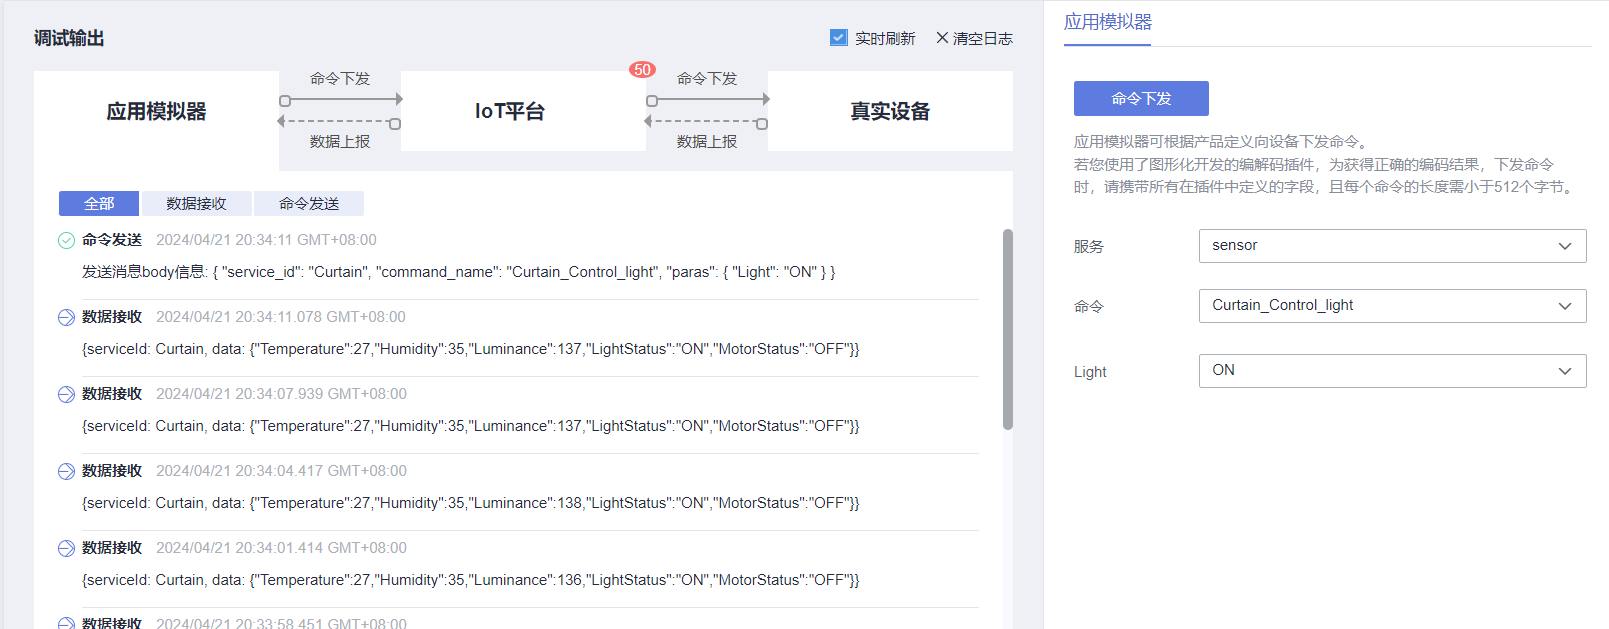Click the Light field label
Image resolution: width=1609 pixels, height=629 pixels.
tap(1090, 372)
